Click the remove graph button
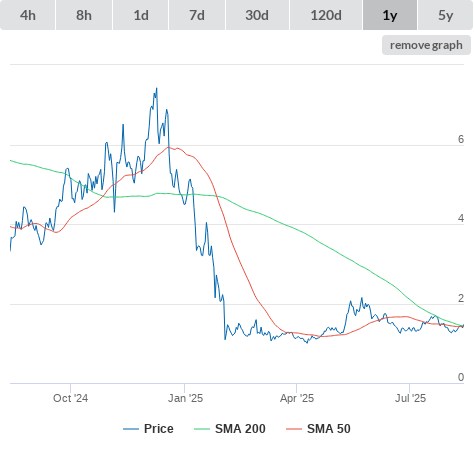 coord(426,45)
